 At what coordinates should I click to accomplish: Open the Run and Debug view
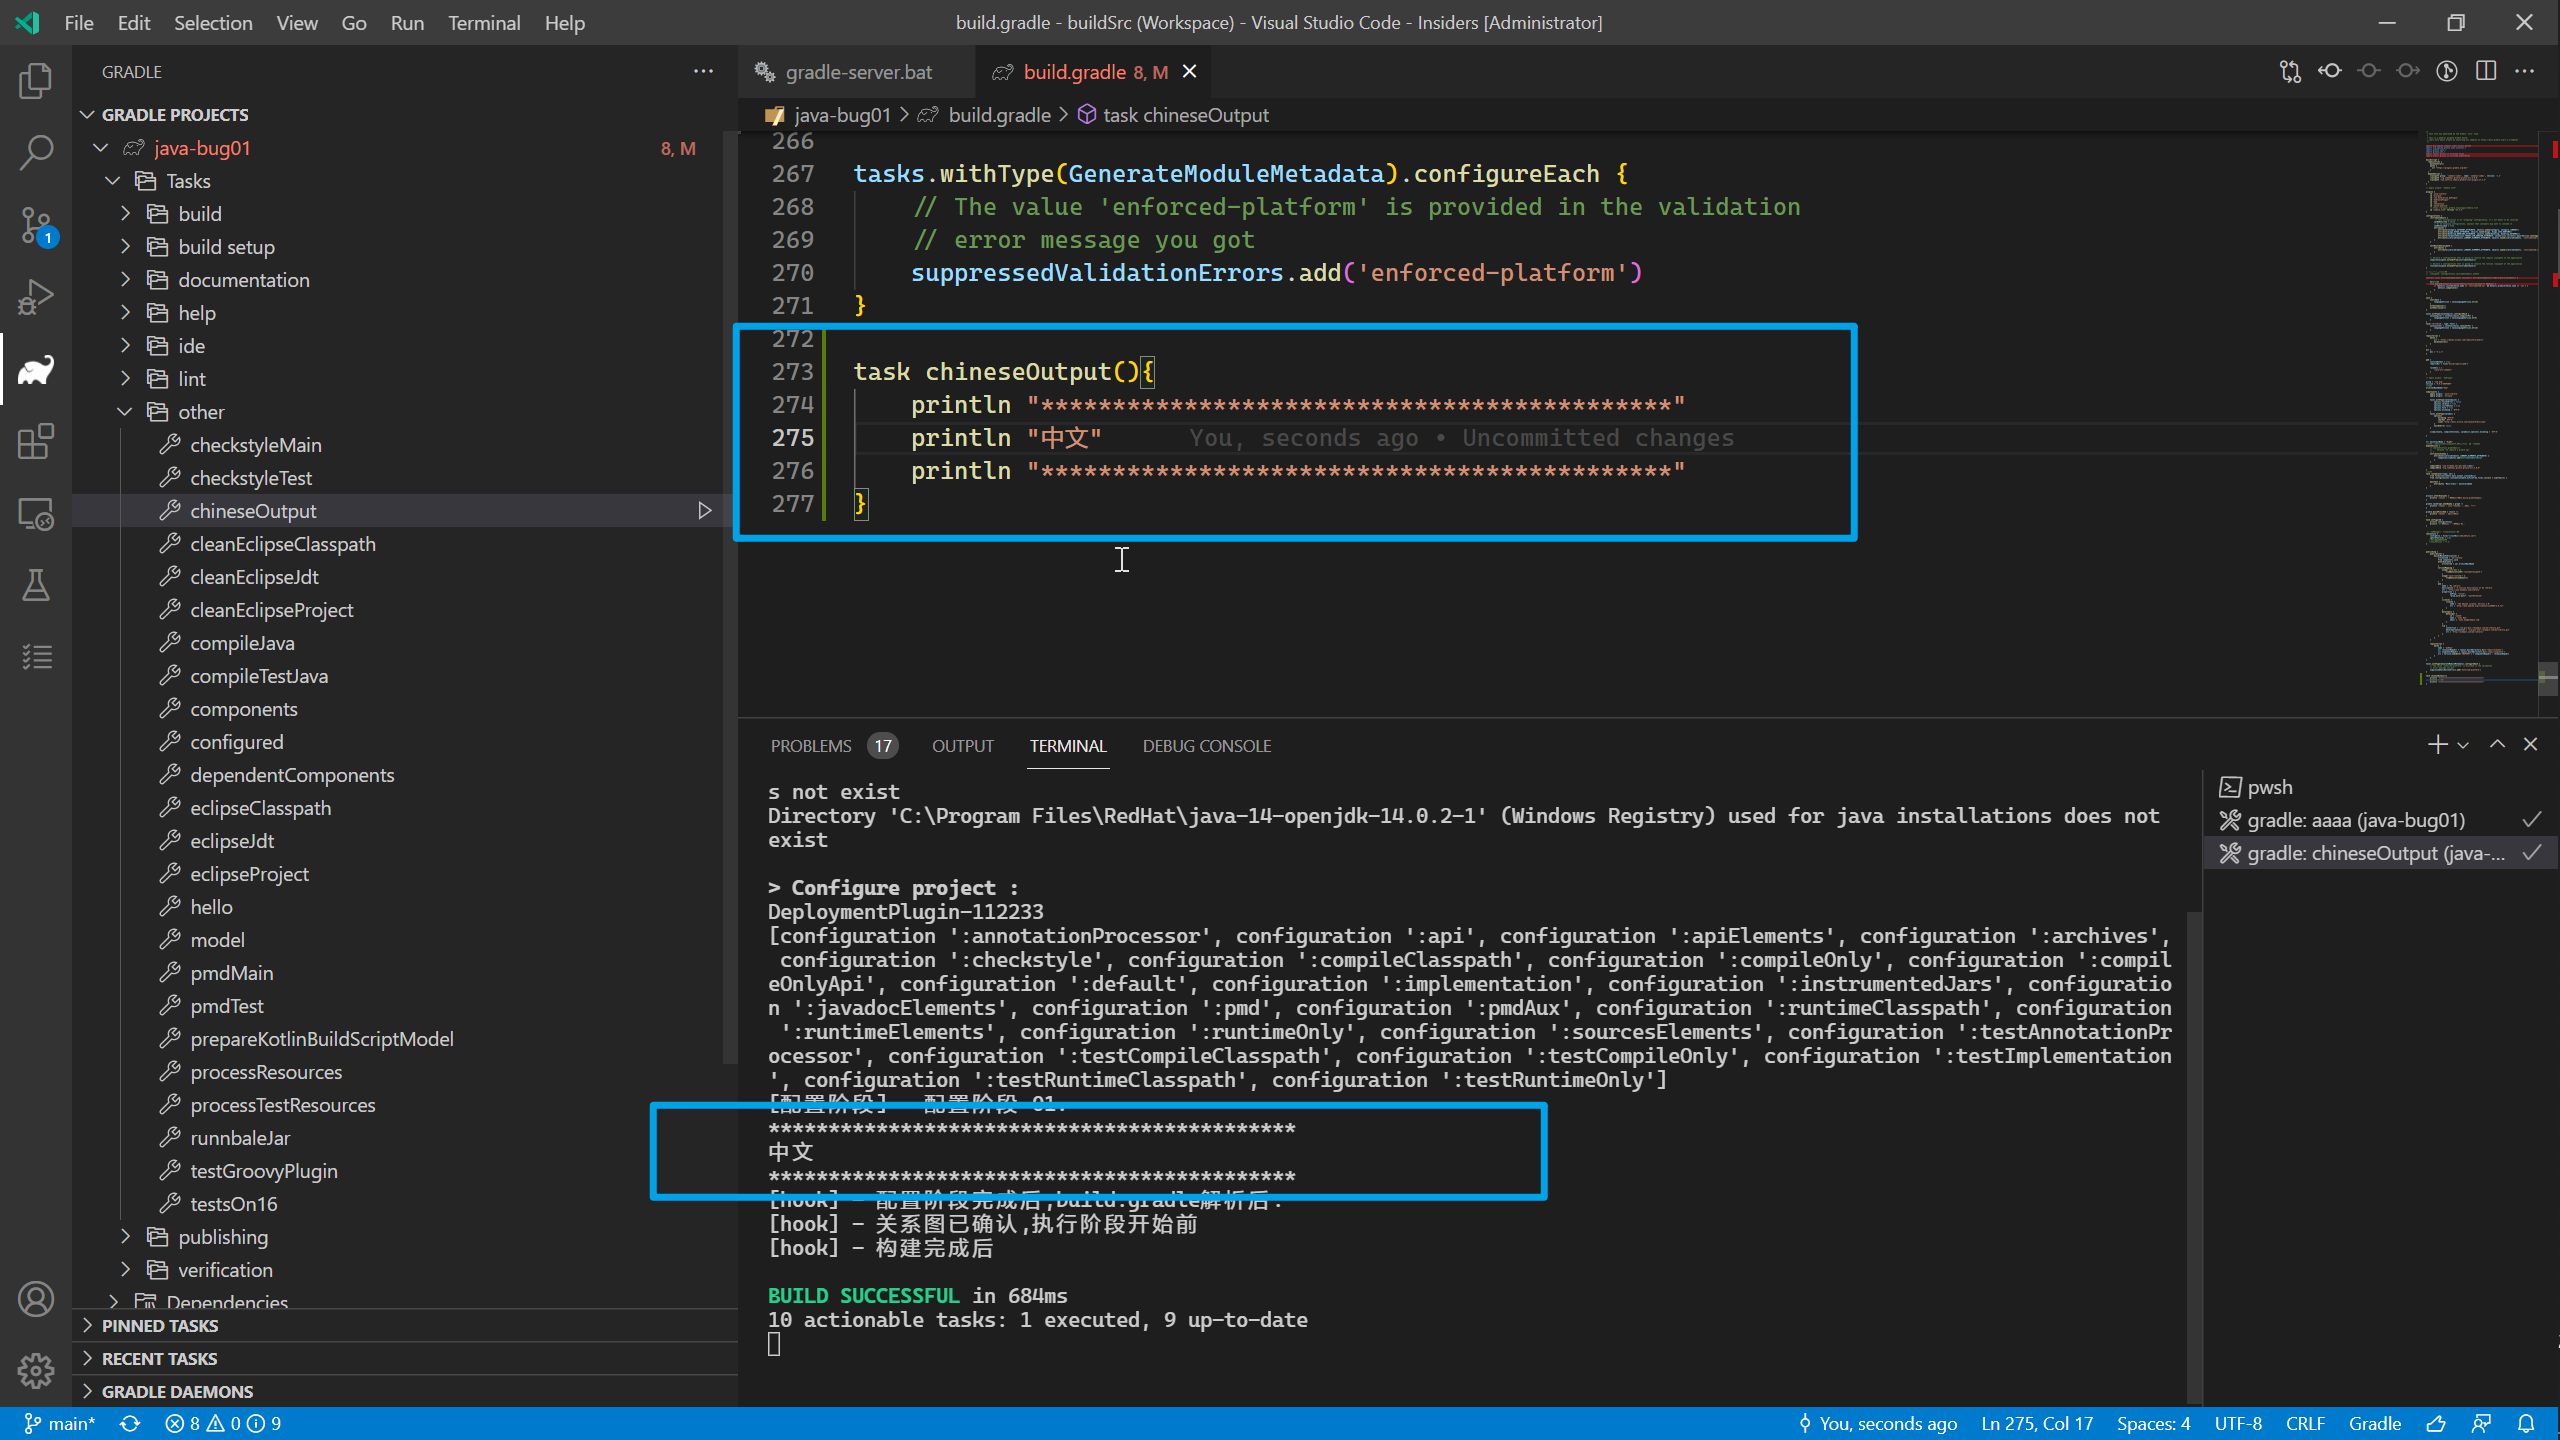pos(36,297)
